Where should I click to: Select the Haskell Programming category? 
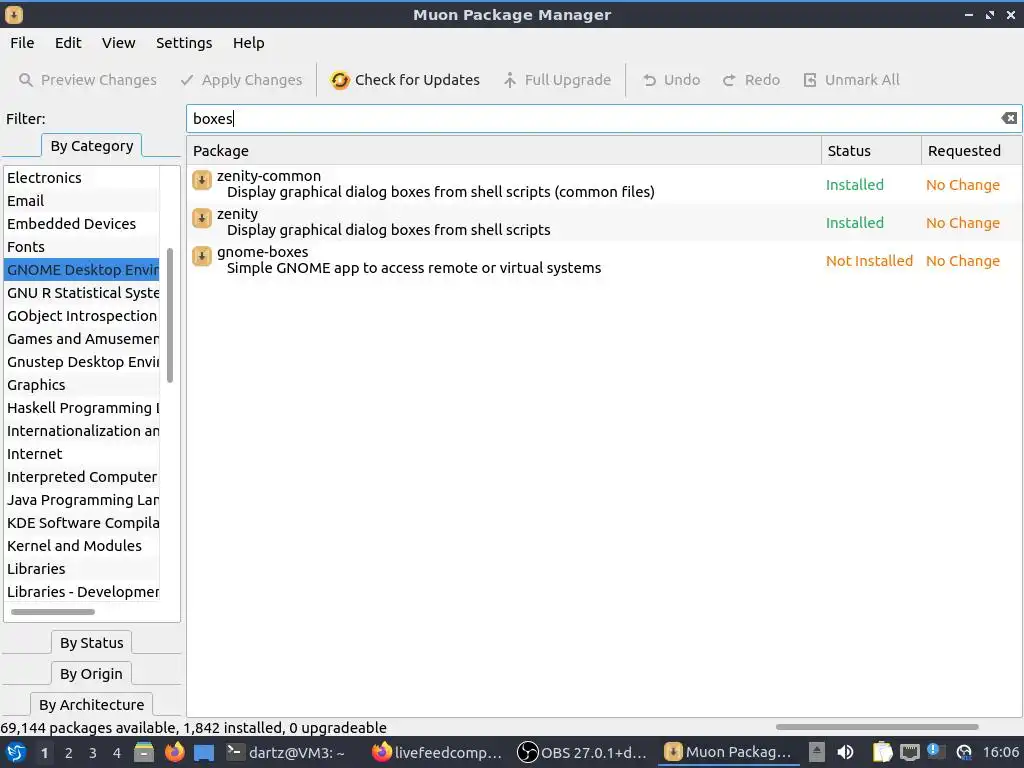82,408
